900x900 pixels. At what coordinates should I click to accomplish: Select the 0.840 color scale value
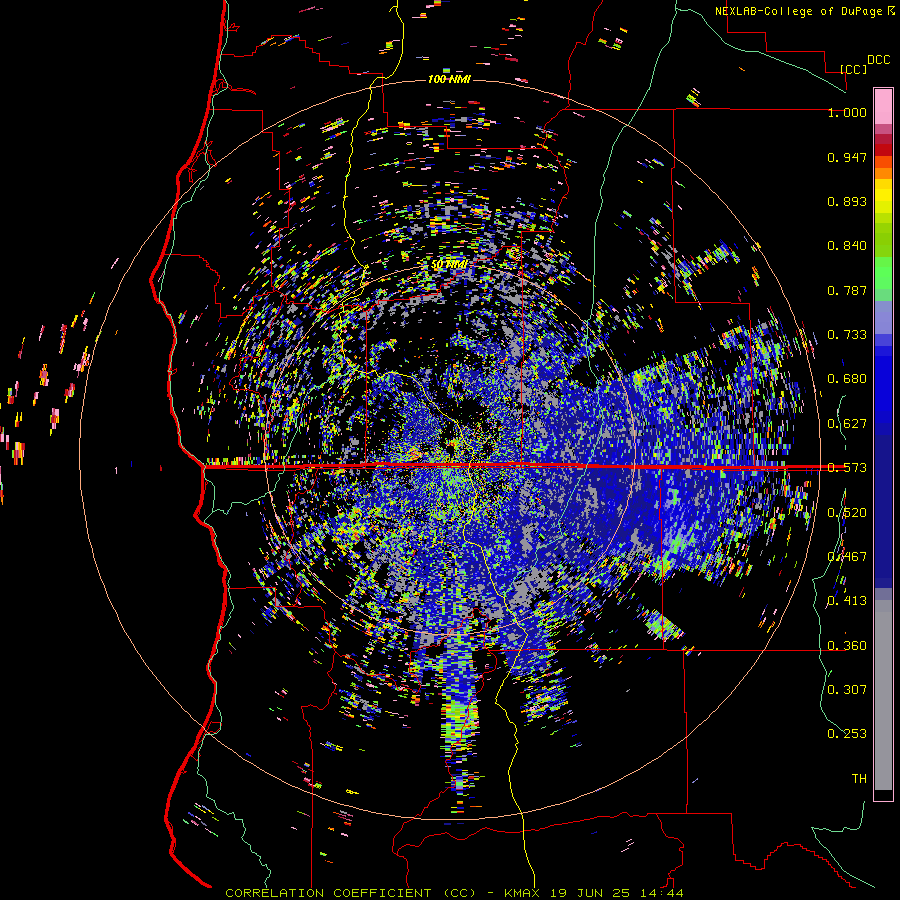[847, 246]
